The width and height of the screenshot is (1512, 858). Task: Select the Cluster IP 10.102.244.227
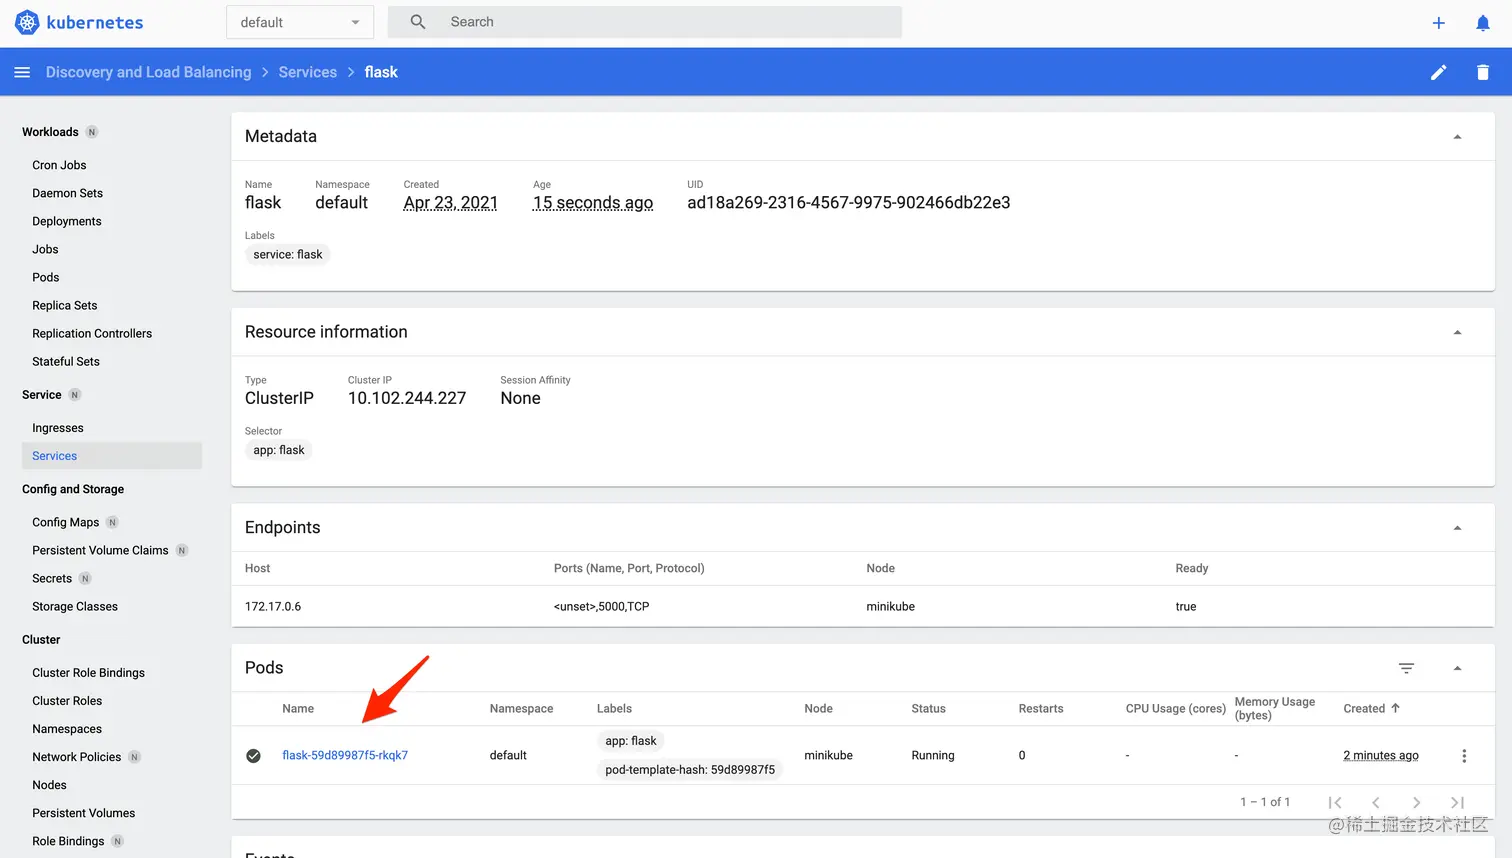click(x=407, y=398)
